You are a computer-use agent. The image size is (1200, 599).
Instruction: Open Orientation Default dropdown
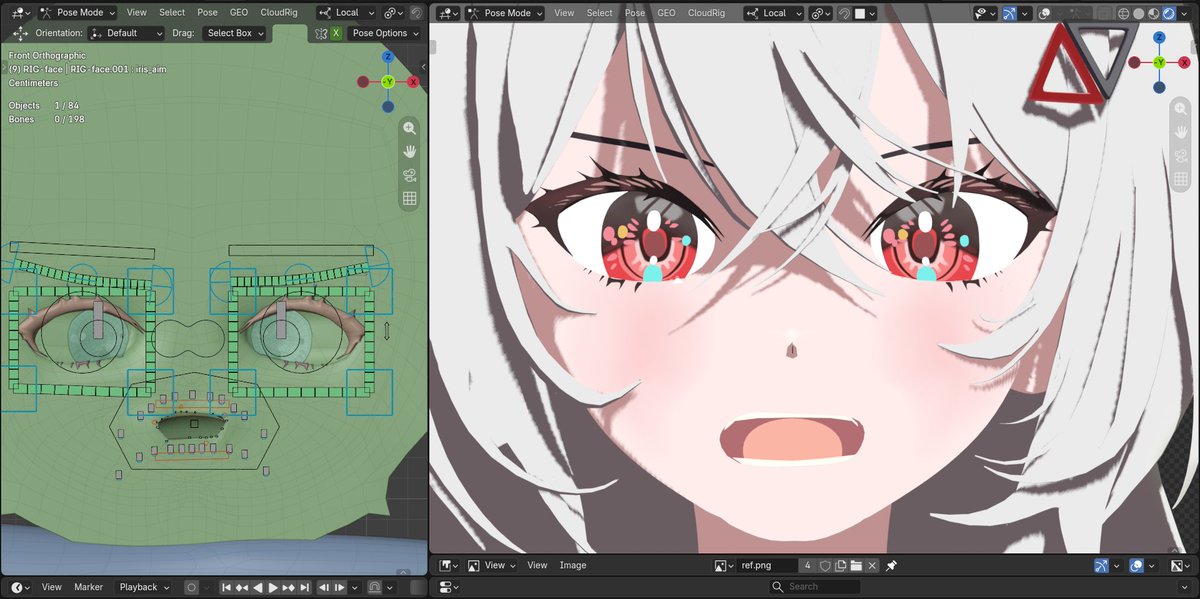pyautogui.click(x=127, y=33)
